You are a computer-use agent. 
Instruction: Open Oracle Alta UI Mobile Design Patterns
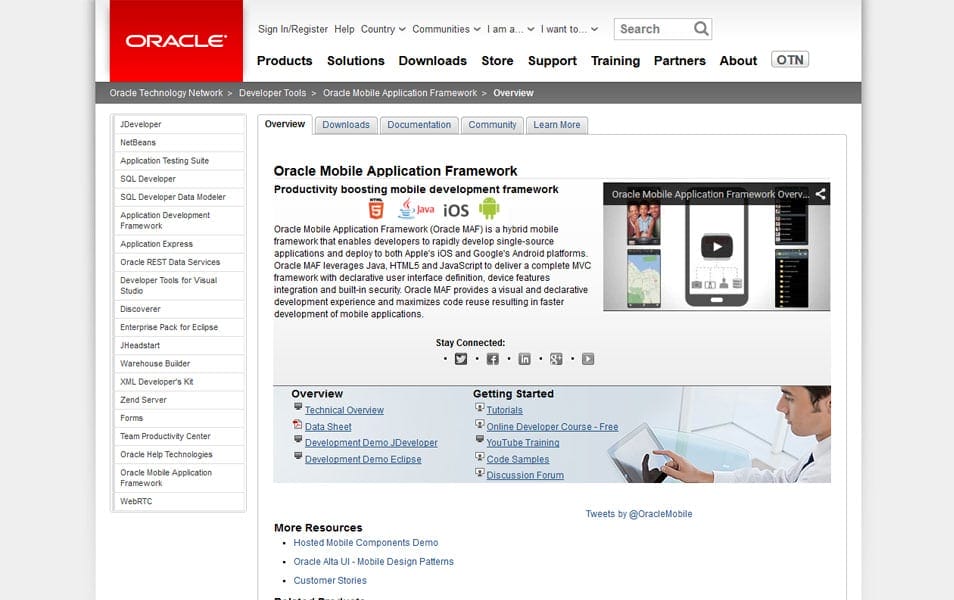click(x=374, y=561)
